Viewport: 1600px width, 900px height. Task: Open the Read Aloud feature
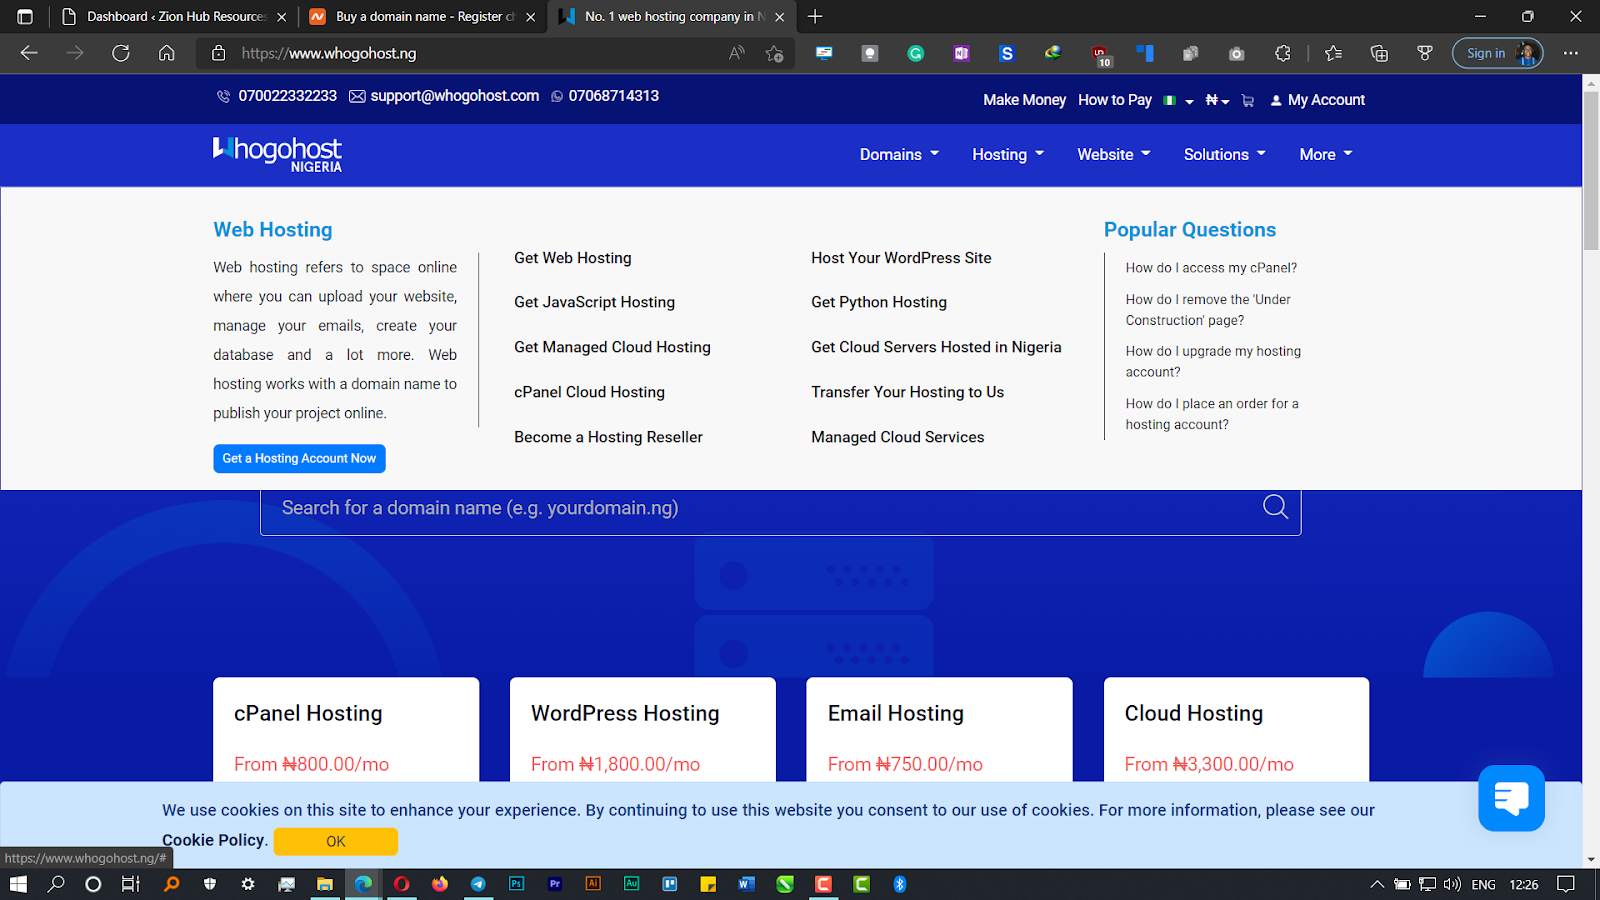click(x=737, y=53)
